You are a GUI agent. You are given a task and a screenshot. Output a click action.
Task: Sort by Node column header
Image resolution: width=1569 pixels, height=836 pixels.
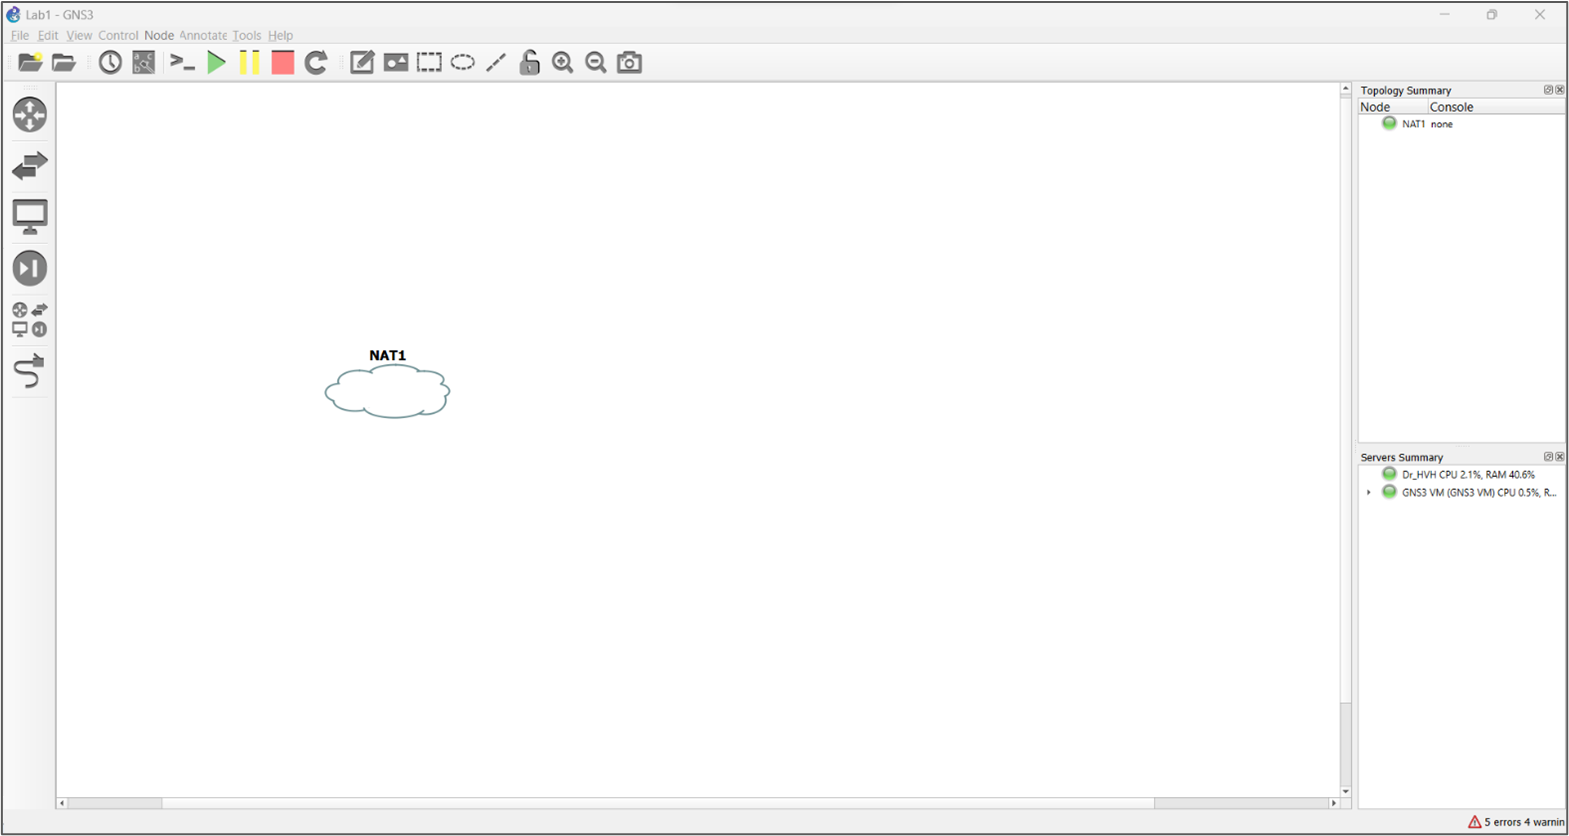click(x=1393, y=107)
